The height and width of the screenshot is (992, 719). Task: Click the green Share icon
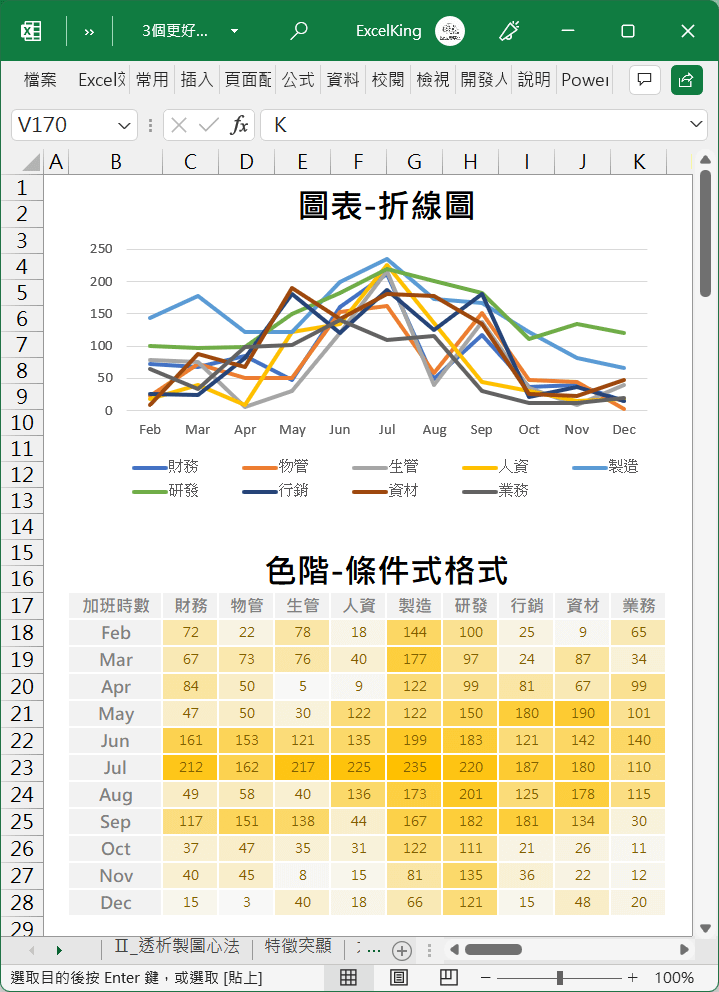tap(686, 80)
